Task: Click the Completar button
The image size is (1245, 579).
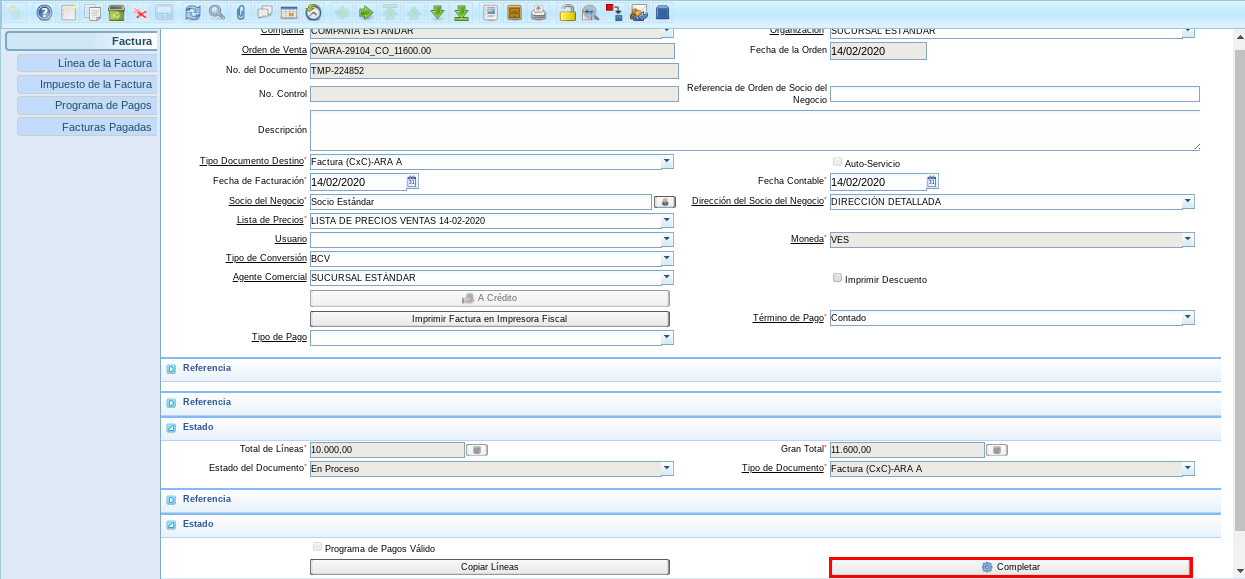Action: point(1010,567)
